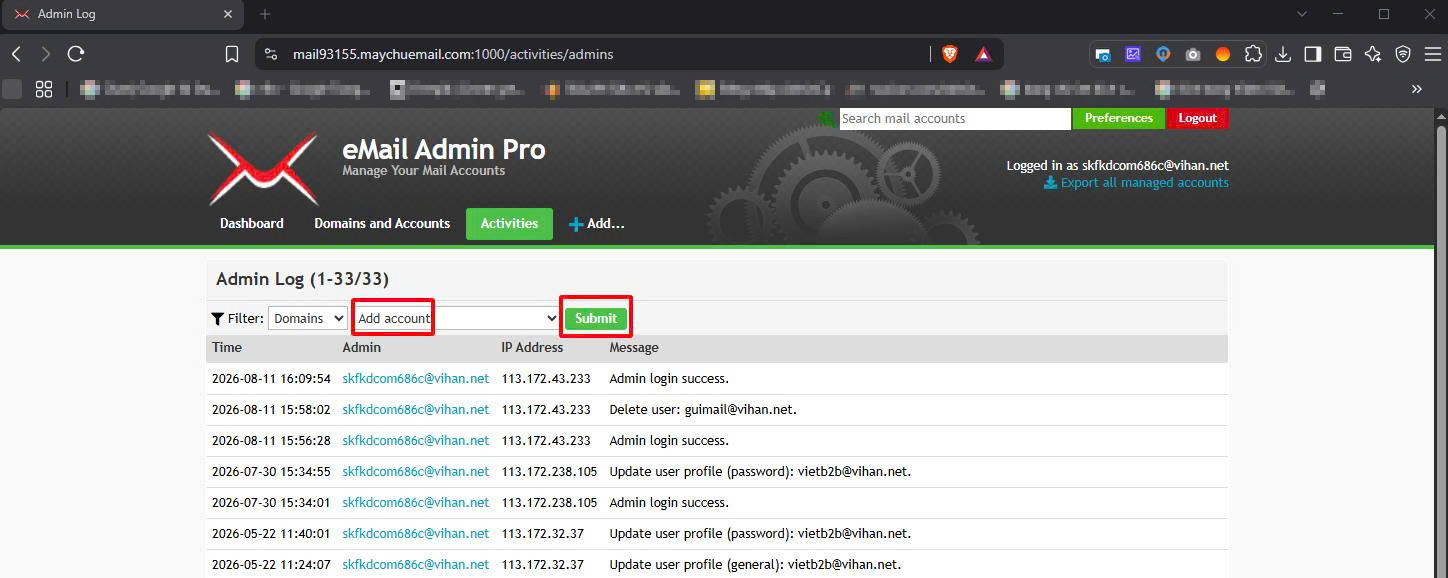Screen dimensions: 1448x578
Task: Click the orange circle extension icon
Action: click(1223, 54)
